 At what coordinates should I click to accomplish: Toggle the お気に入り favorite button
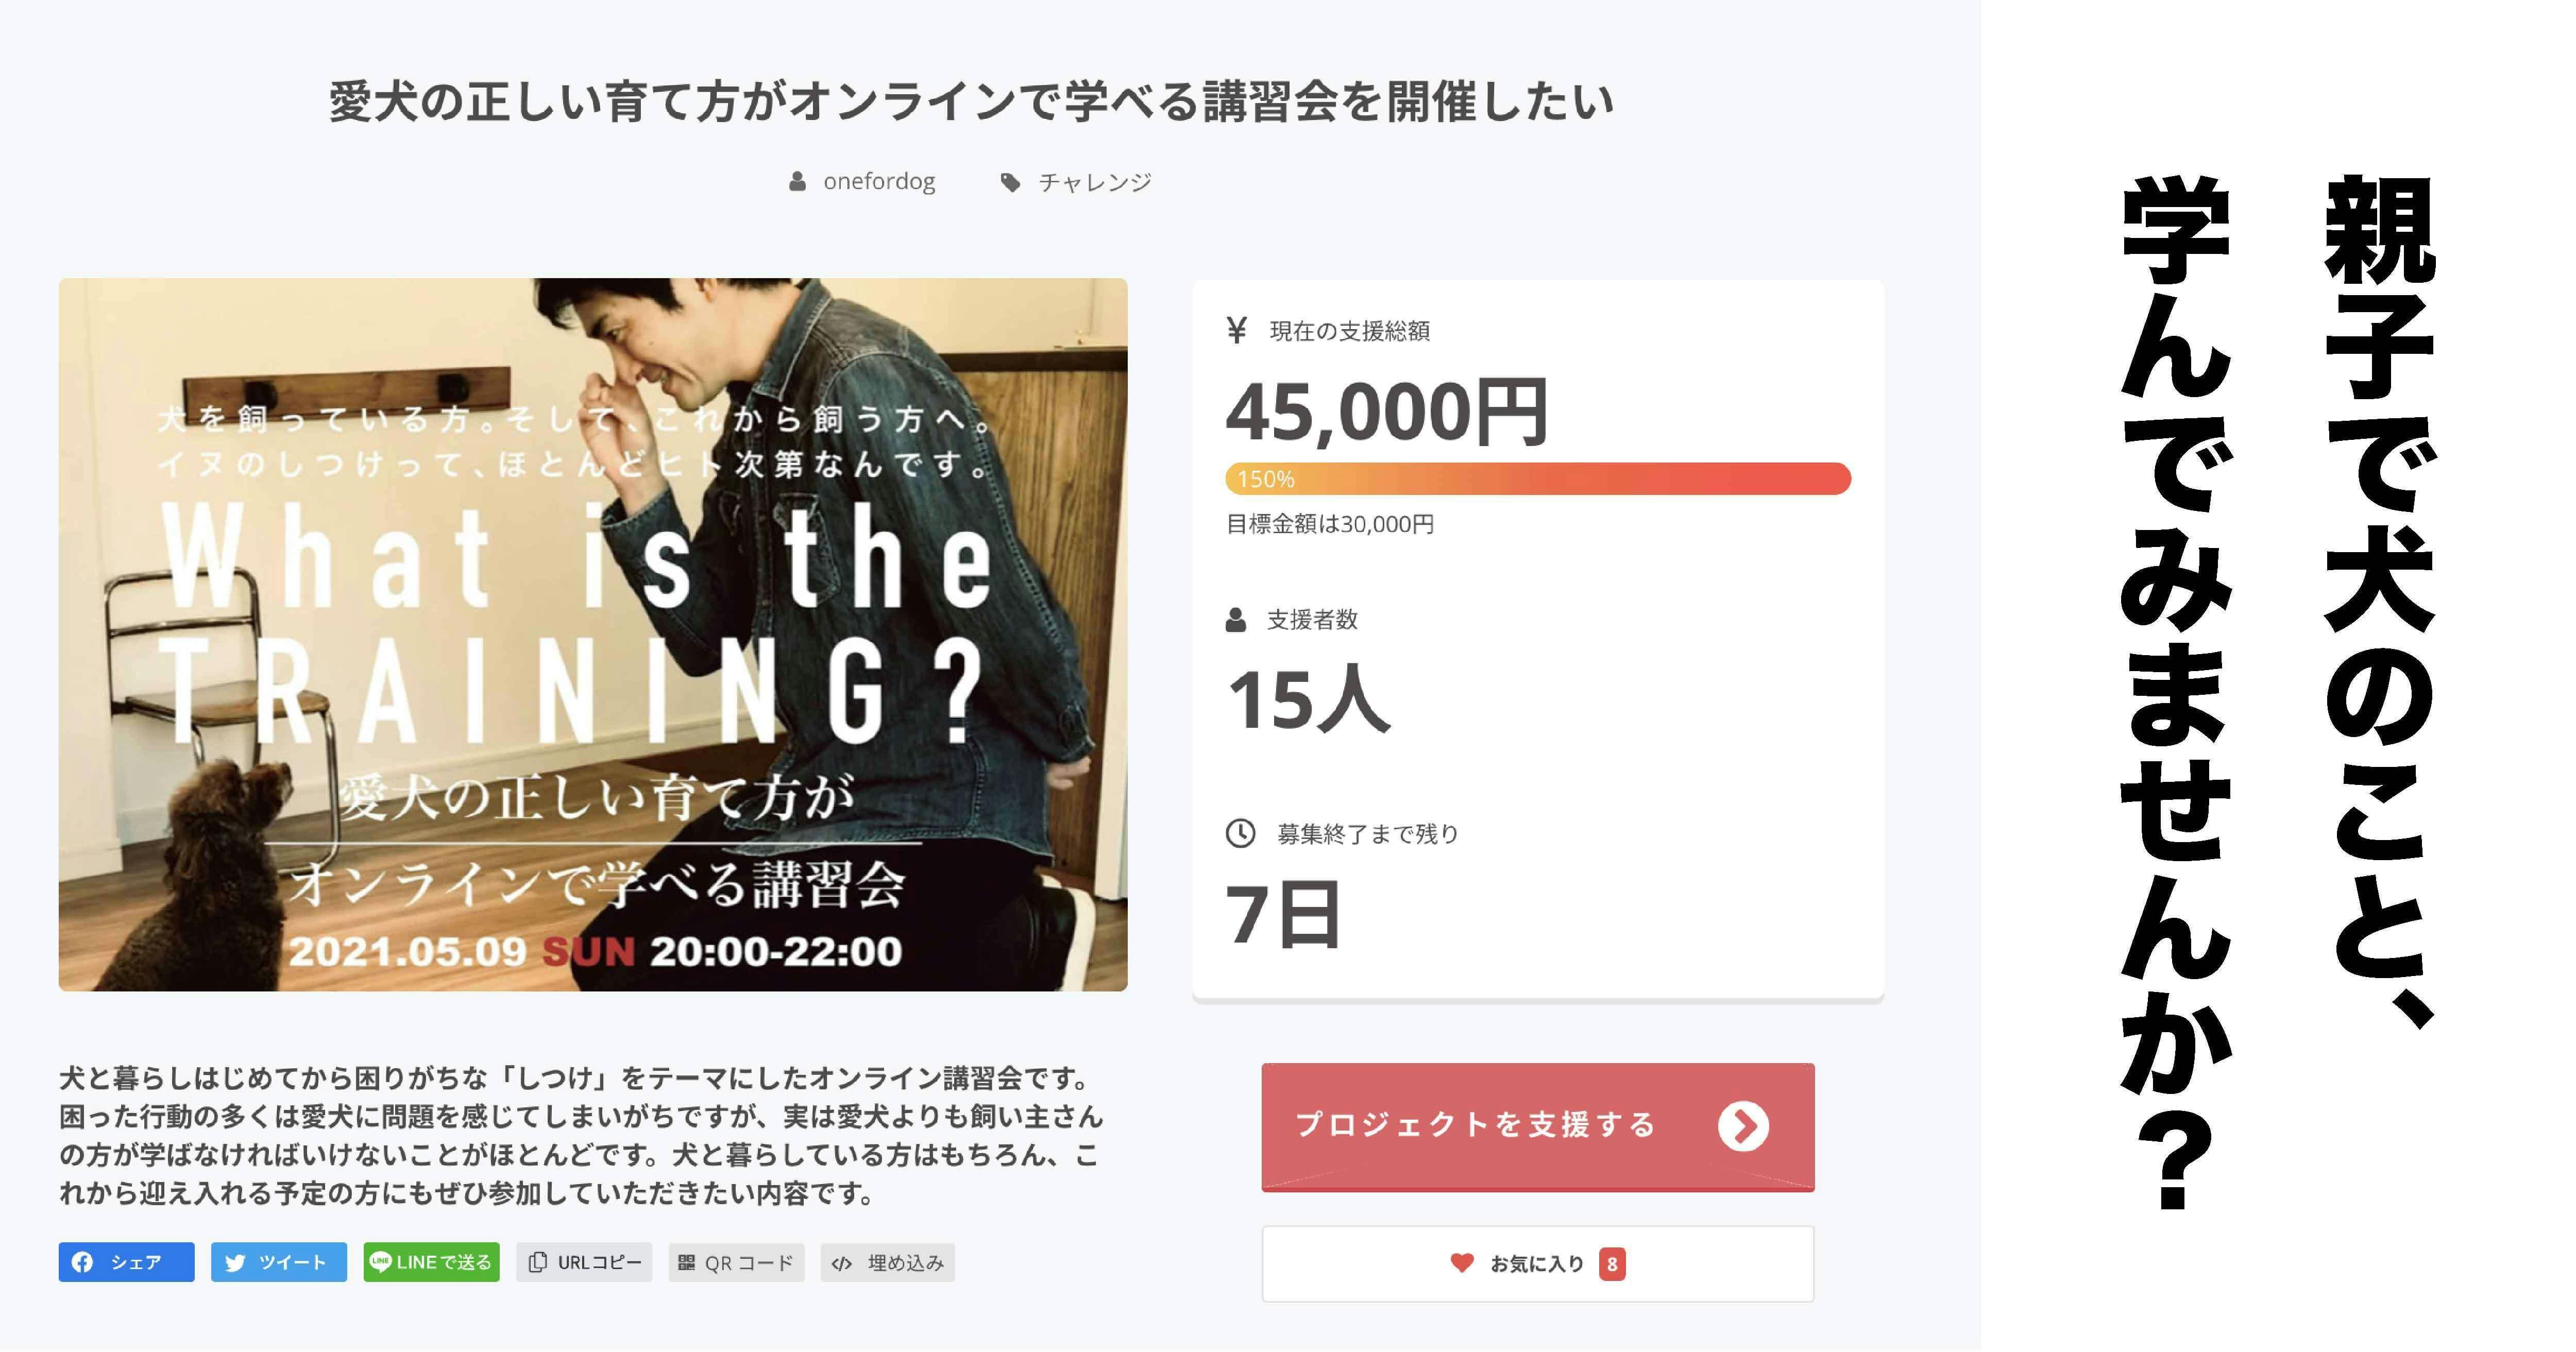[1537, 1264]
